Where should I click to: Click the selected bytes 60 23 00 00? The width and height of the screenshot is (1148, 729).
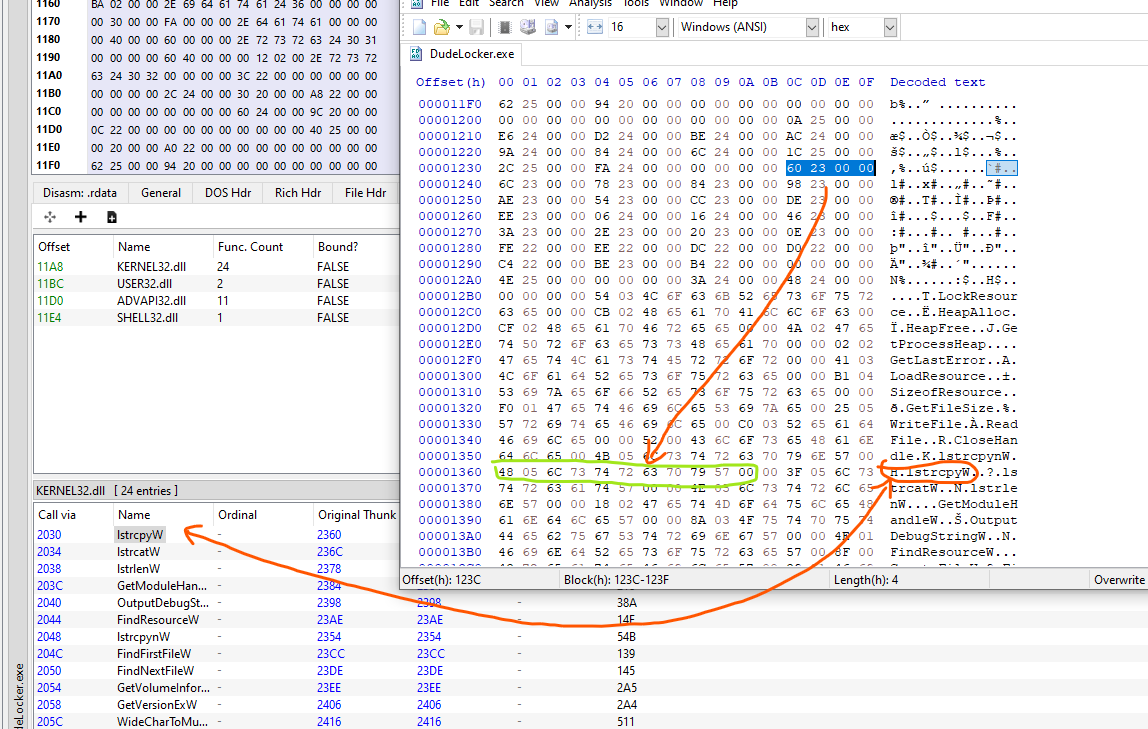pos(830,168)
